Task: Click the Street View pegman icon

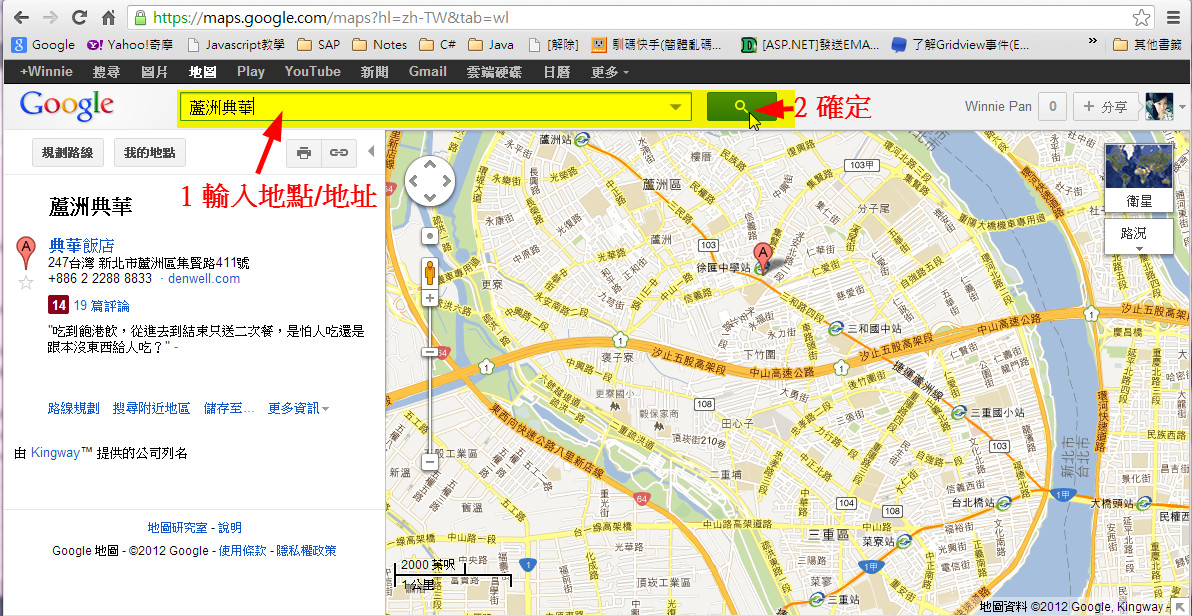Action: [x=430, y=272]
